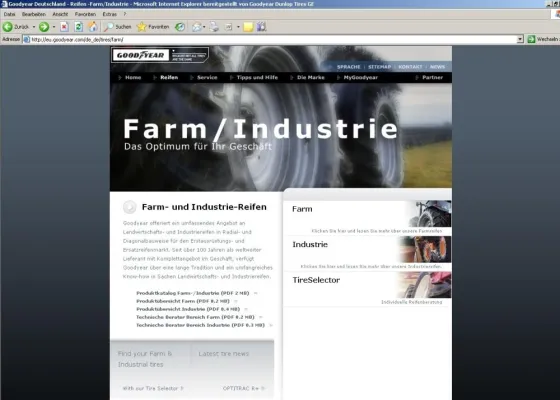The image size is (560, 400).
Task: Download Technische Berater Bereich Farm PDF
Action: click(x=195, y=317)
